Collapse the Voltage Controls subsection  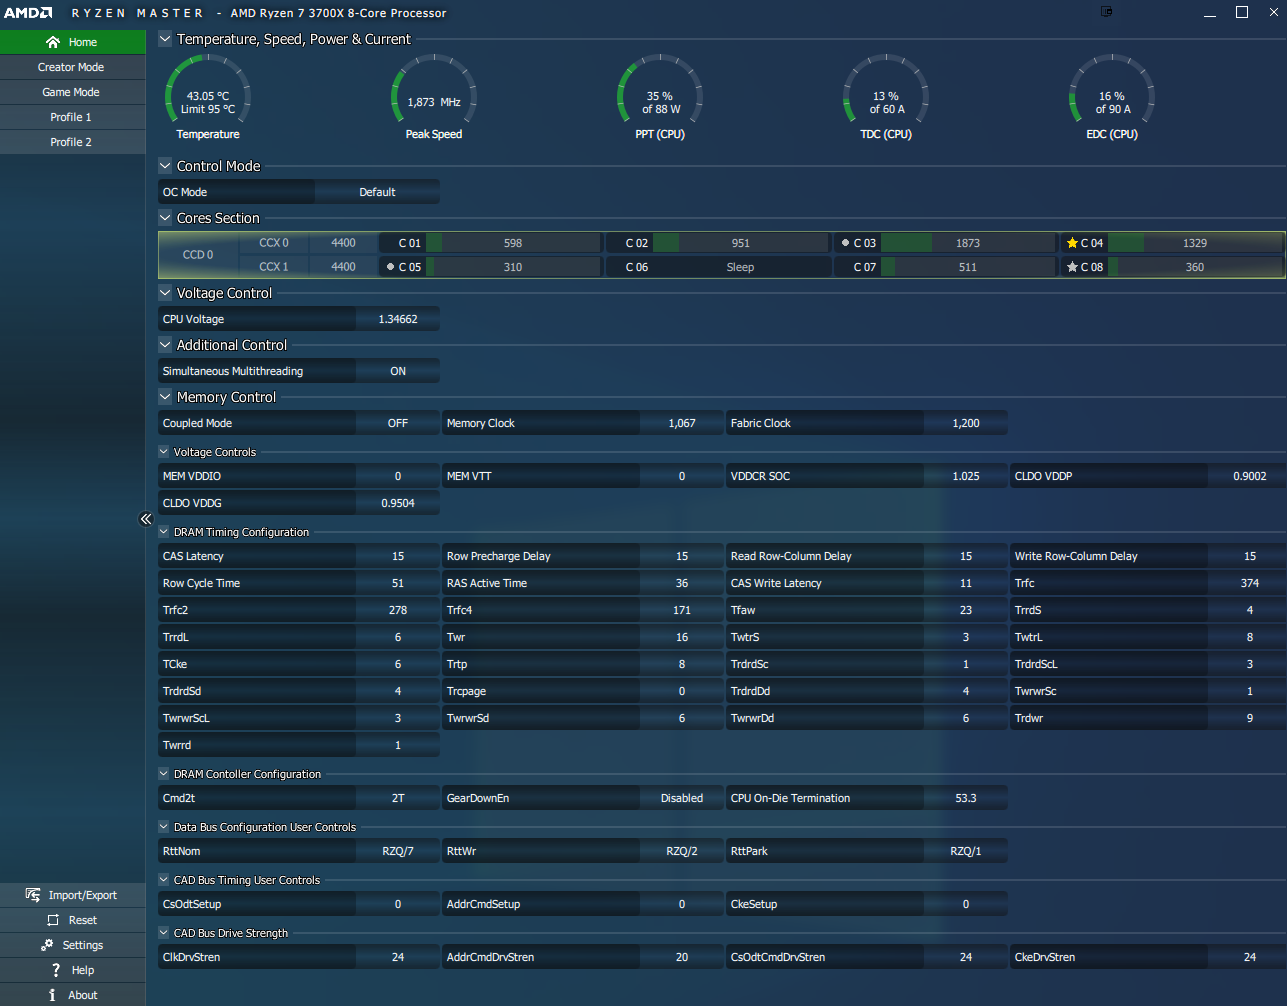click(x=164, y=452)
